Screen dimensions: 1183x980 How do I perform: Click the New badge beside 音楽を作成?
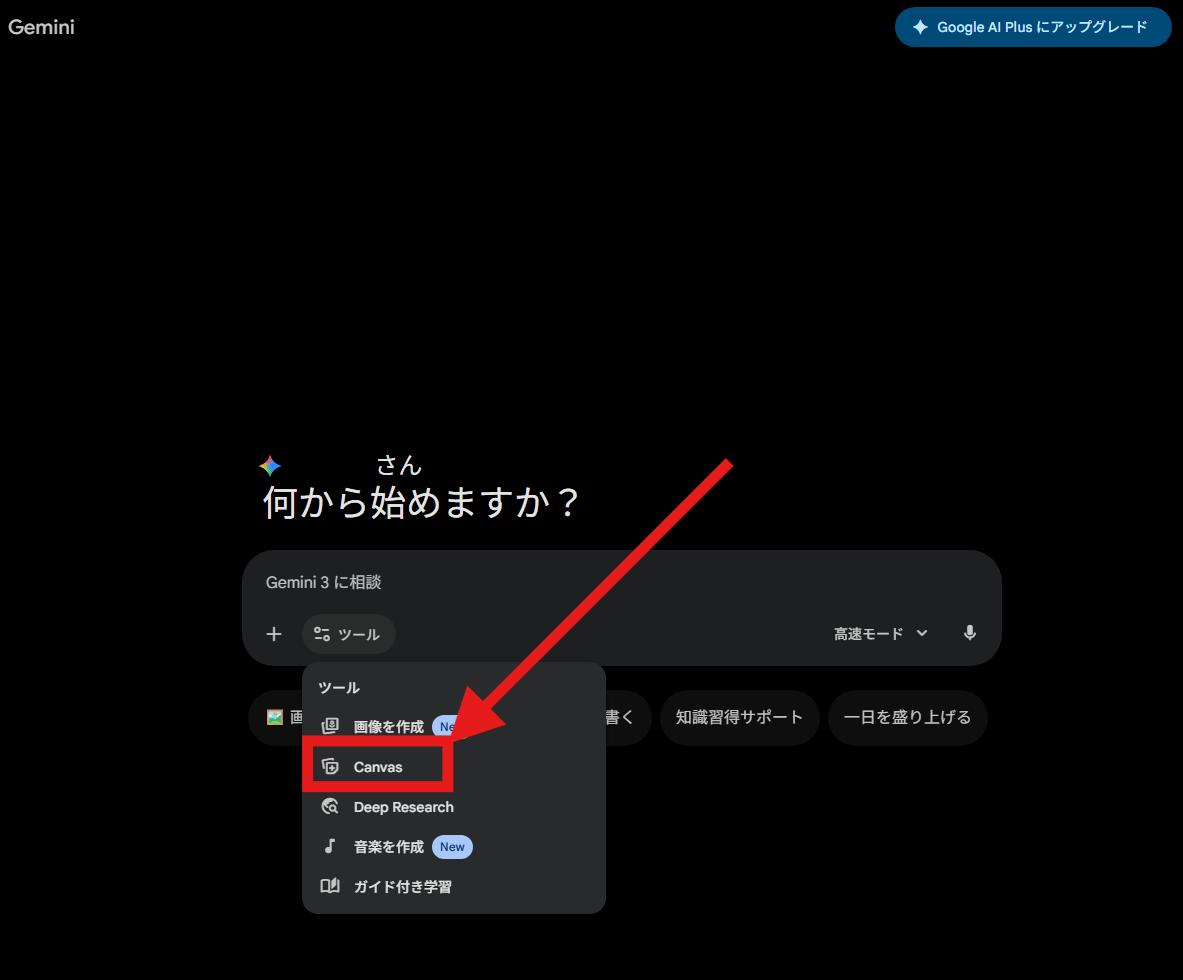pos(452,847)
